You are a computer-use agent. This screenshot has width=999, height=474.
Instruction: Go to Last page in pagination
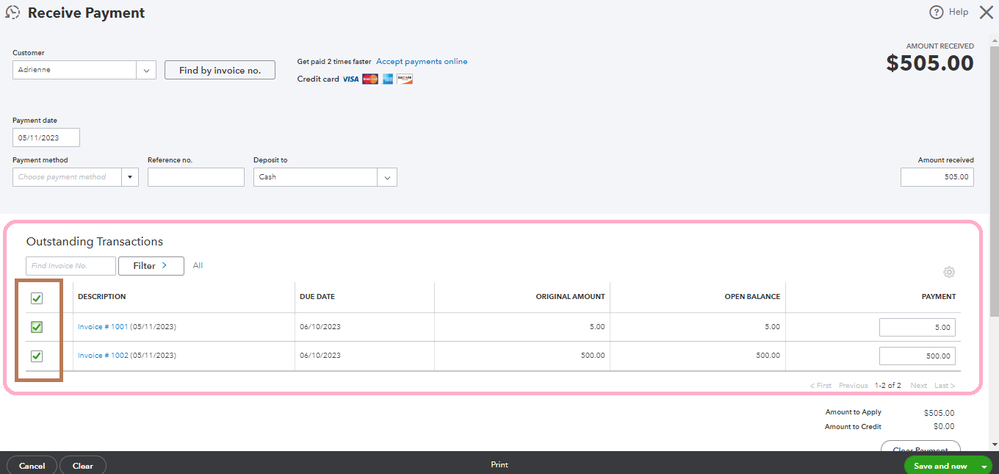pos(945,385)
